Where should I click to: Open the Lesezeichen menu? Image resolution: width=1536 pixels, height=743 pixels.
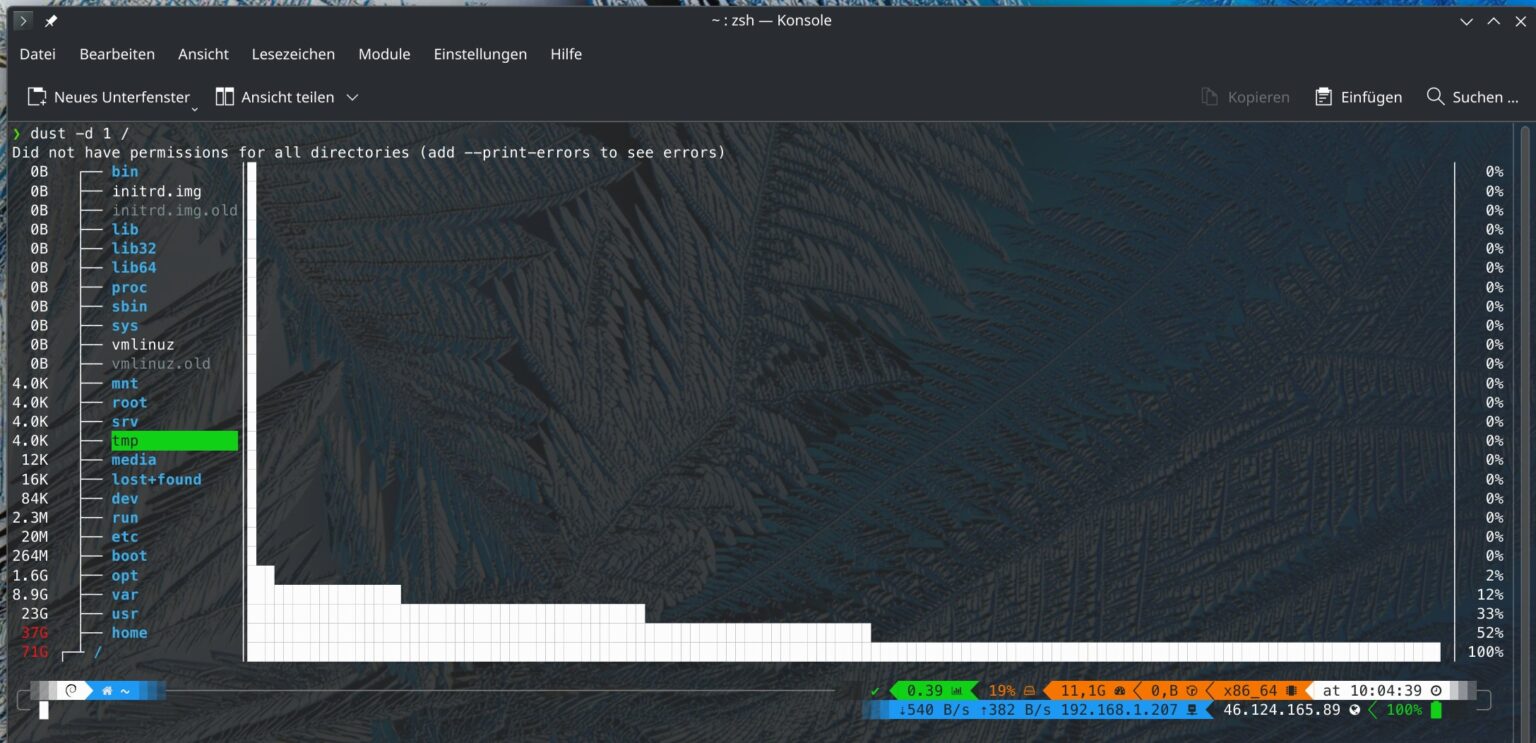293,54
